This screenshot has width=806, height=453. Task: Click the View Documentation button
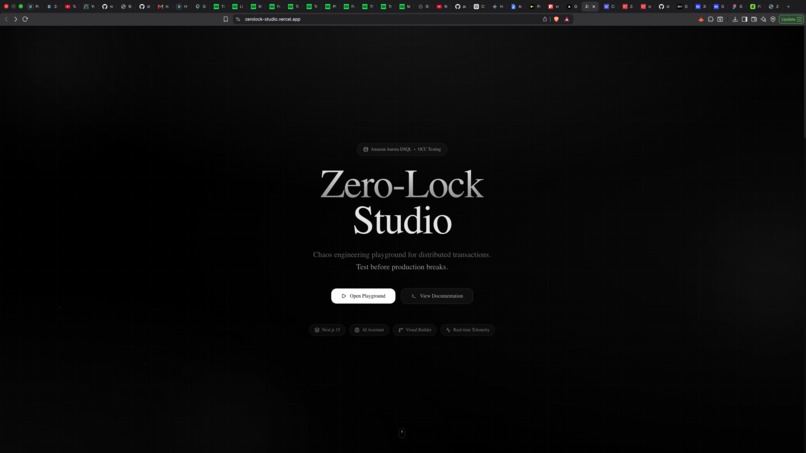click(437, 296)
